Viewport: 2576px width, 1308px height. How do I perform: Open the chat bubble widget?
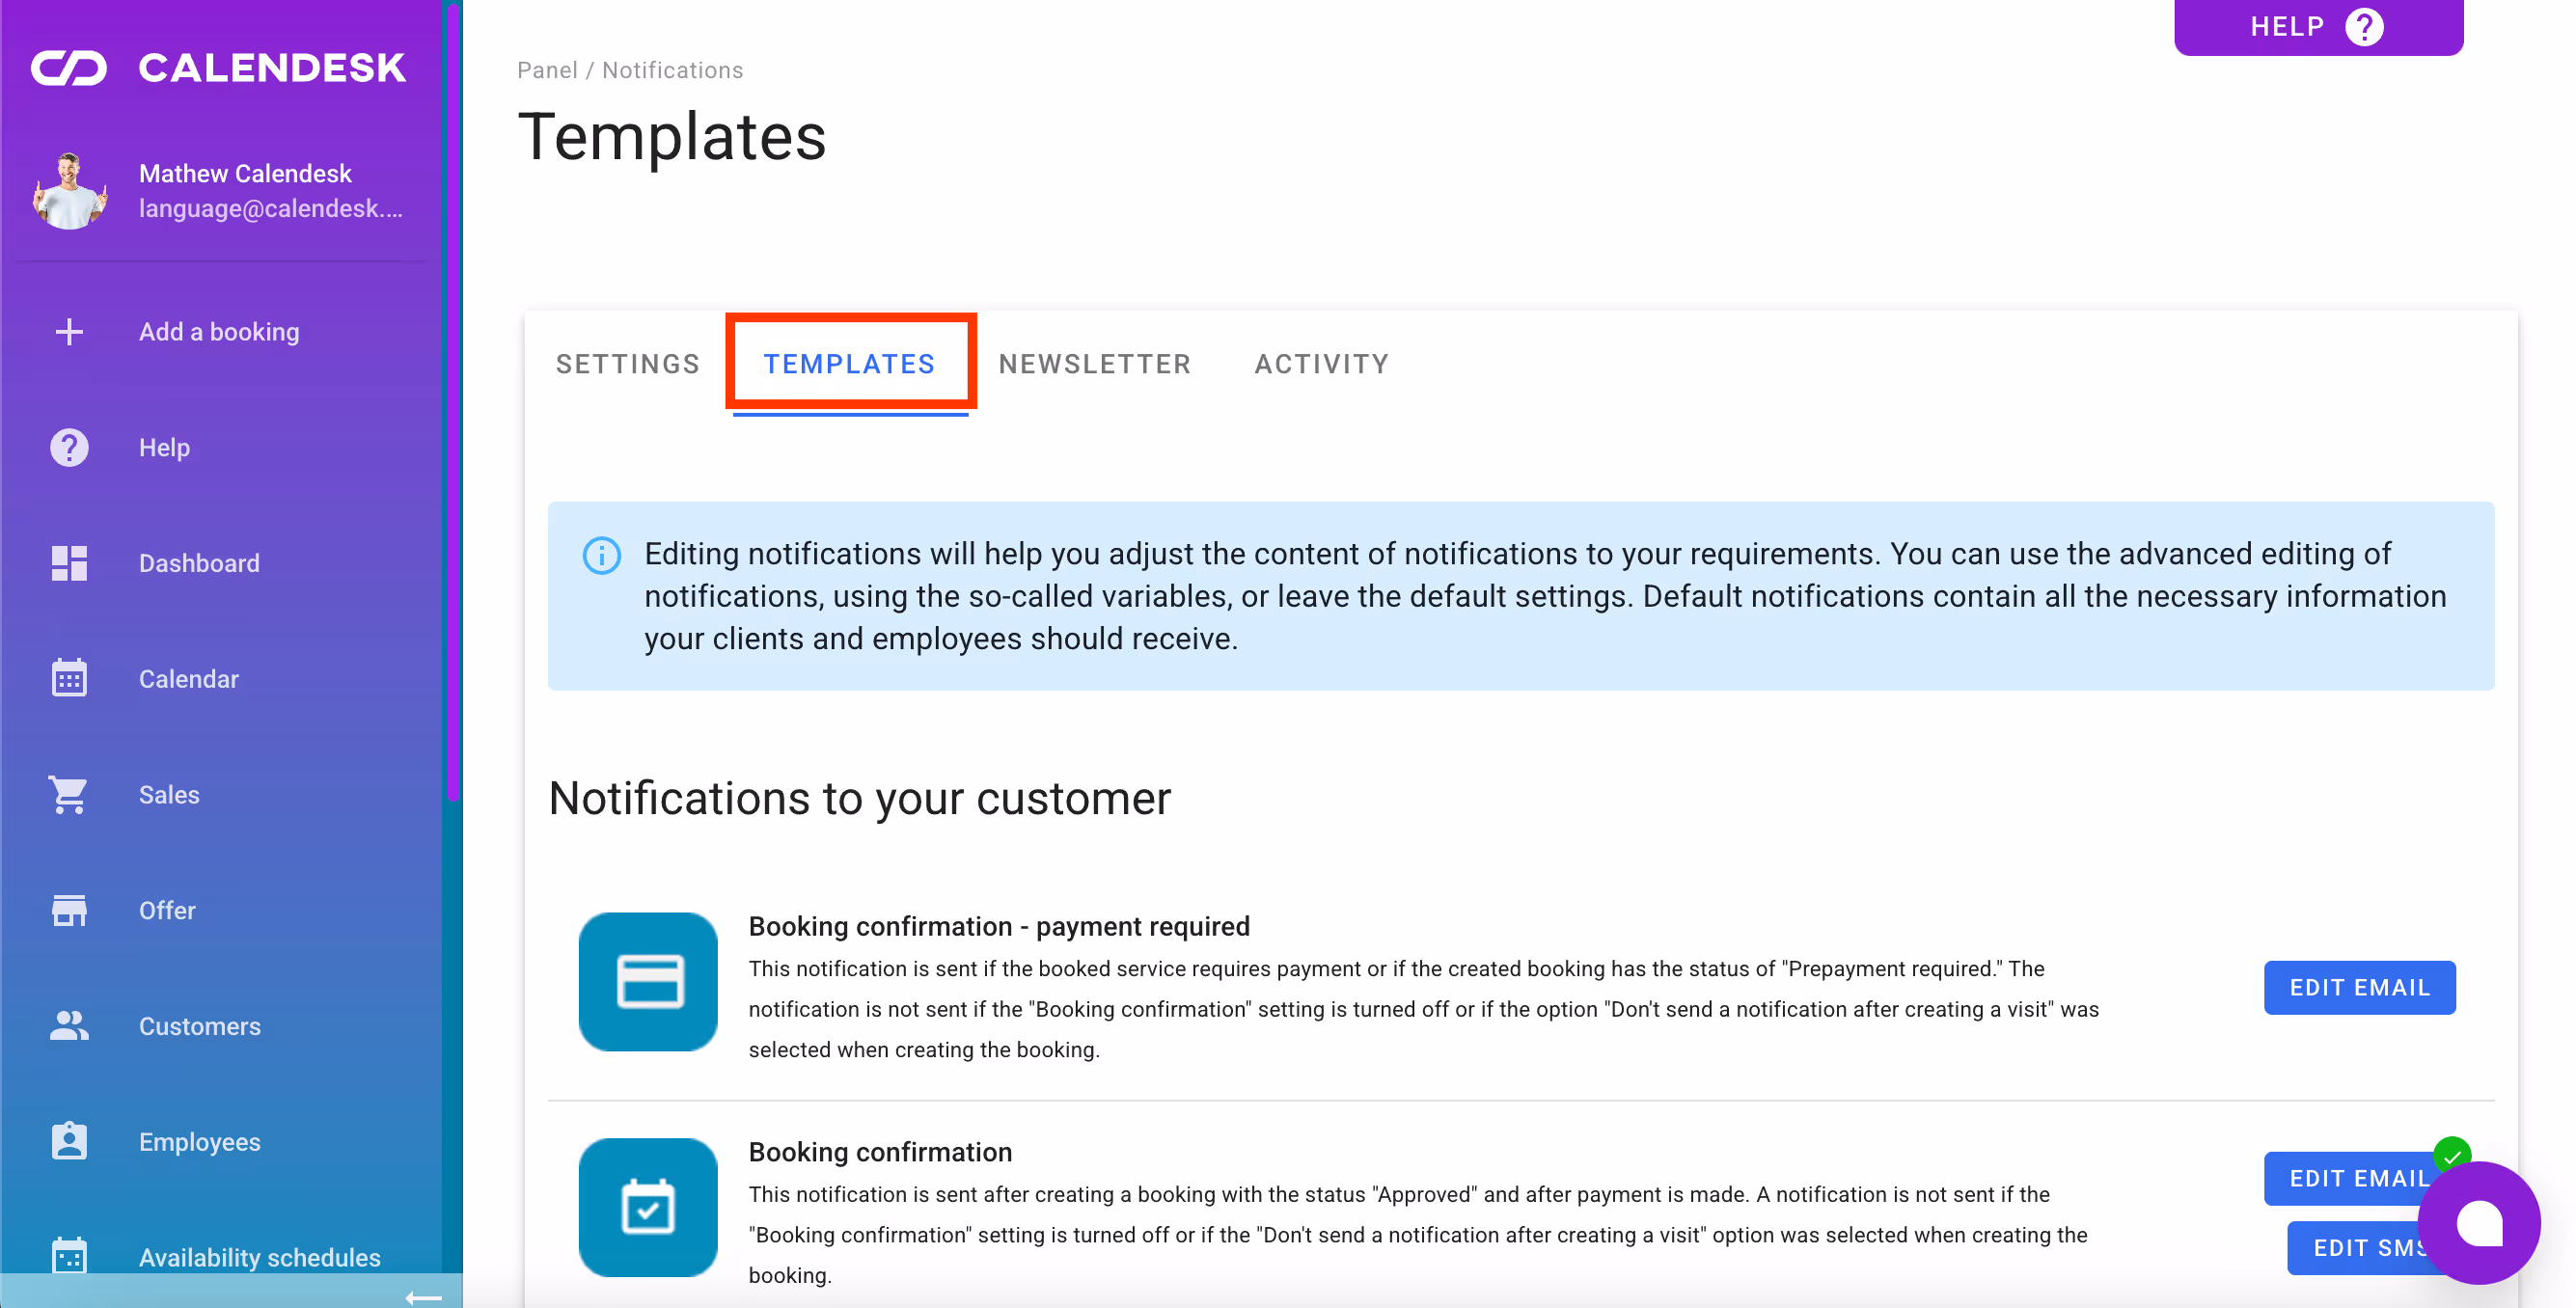(x=2478, y=1222)
